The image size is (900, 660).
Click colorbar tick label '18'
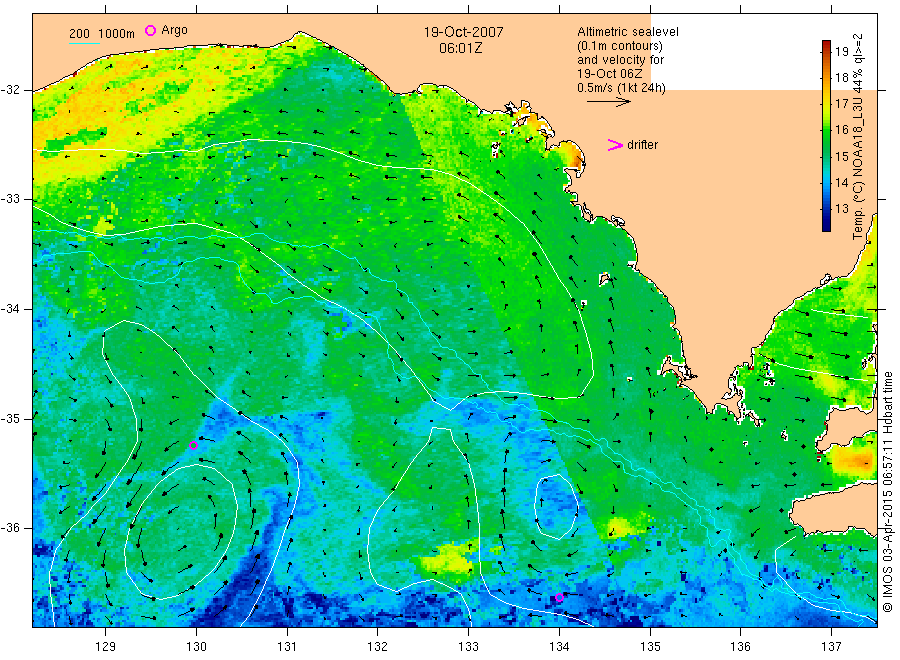coord(842,78)
